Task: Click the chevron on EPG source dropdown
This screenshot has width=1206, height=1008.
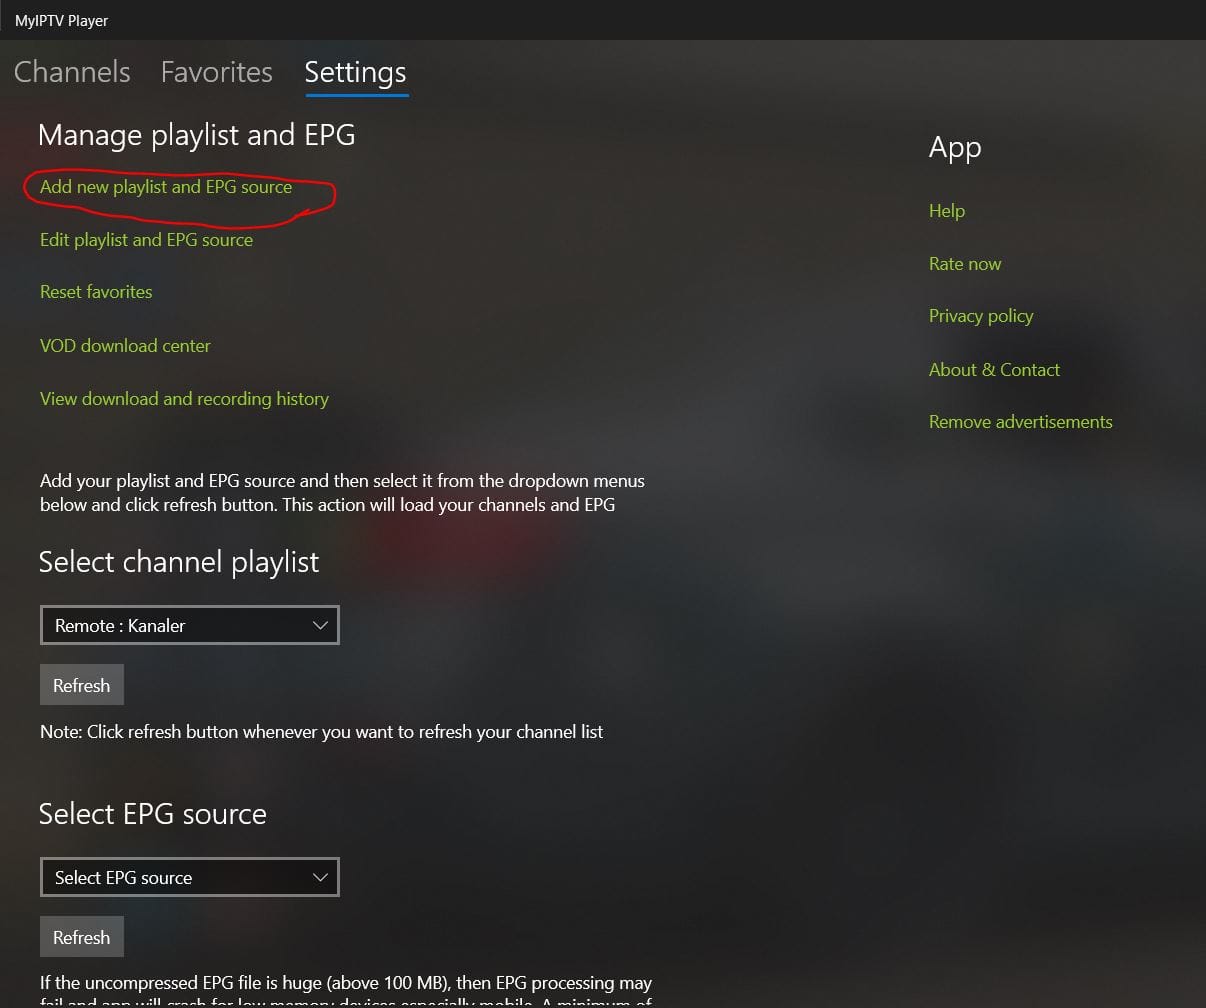Action: (320, 877)
